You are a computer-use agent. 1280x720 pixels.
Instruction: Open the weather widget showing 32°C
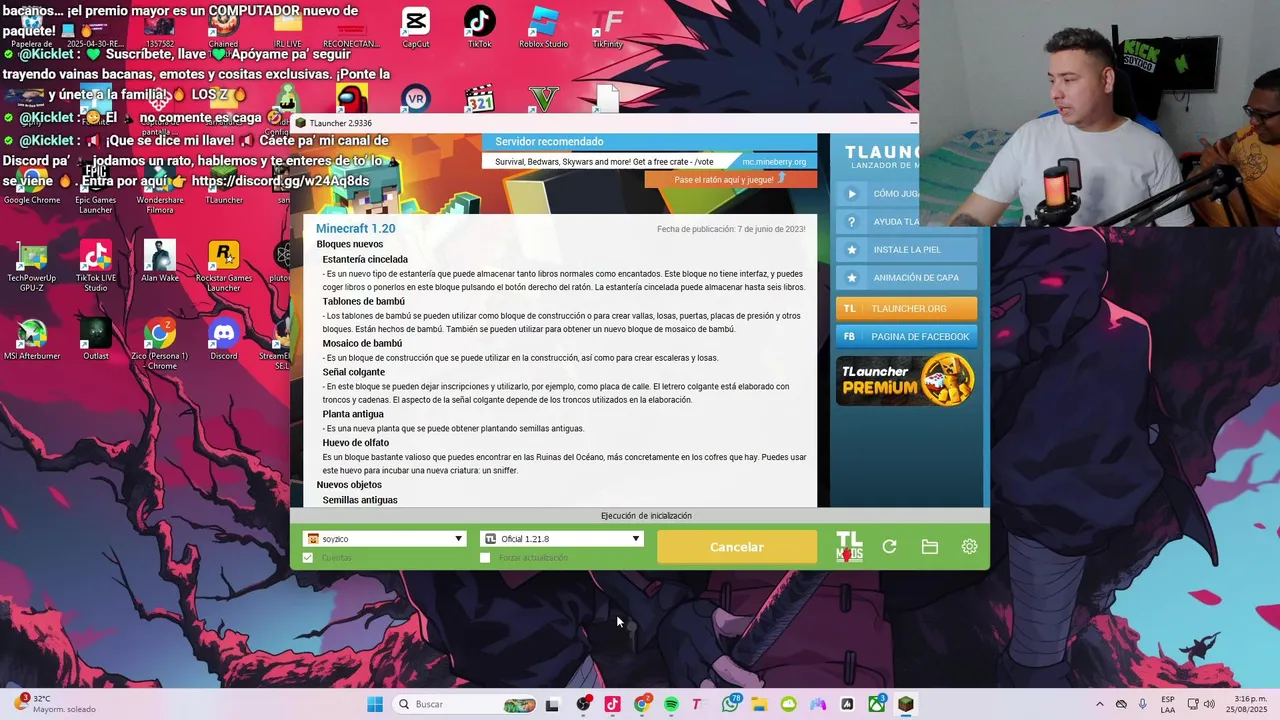click(53, 704)
